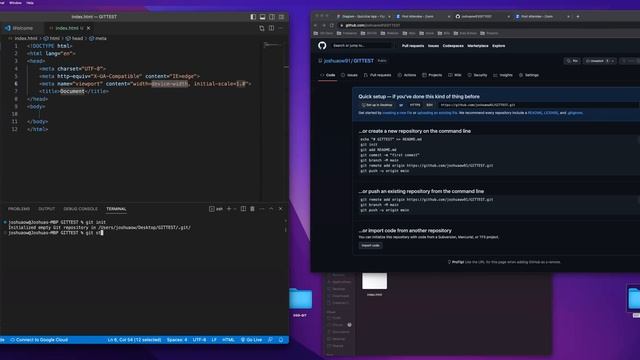
Task: Select the index.html editor tab
Action: [67, 28]
